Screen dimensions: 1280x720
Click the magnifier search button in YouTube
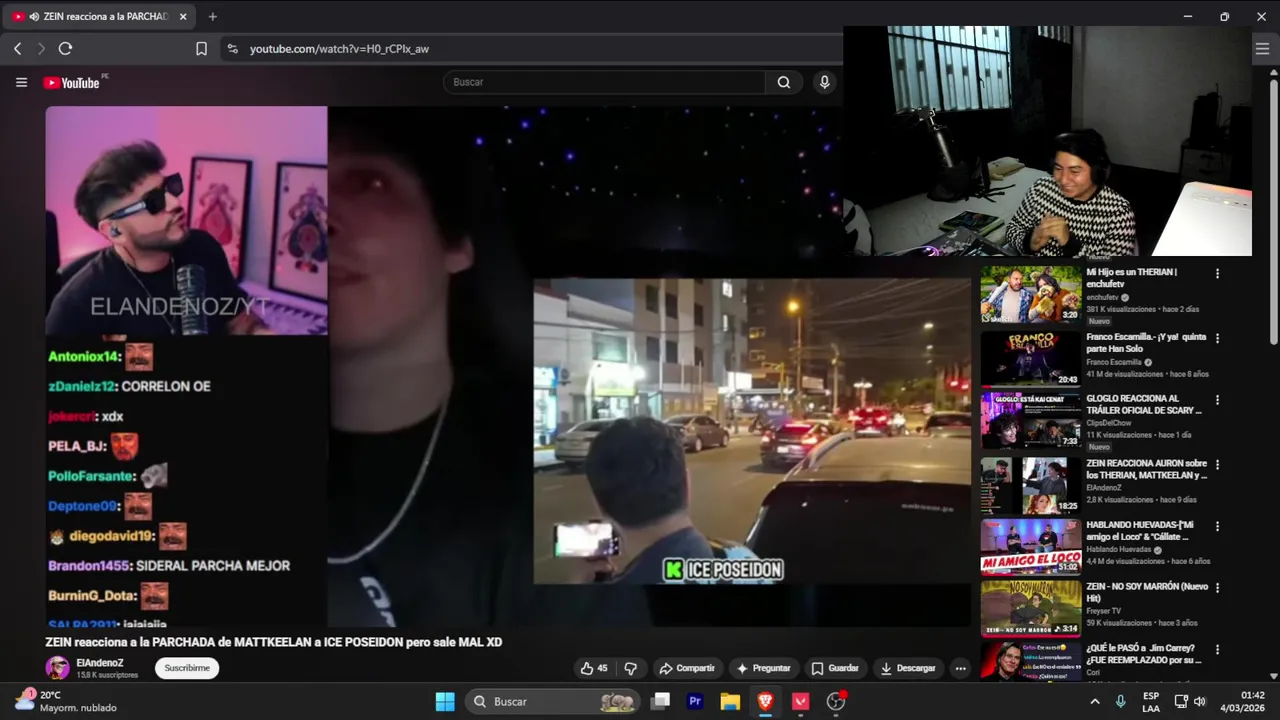click(x=784, y=82)
